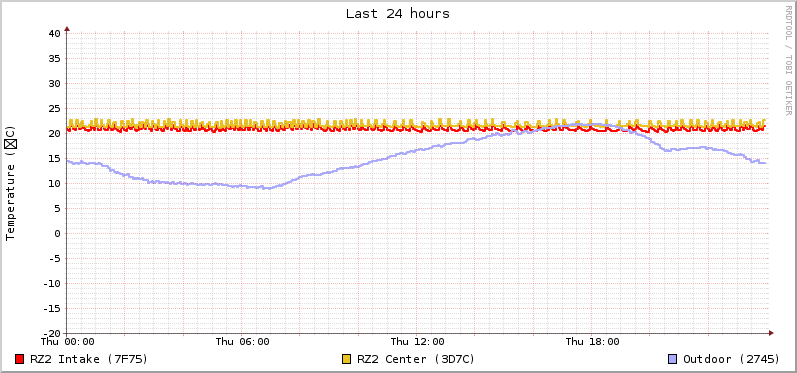Screen dimensions: 797x373
Task: Click the 'Thu 06:00' x-axis label
Action: tap(242, 341)
